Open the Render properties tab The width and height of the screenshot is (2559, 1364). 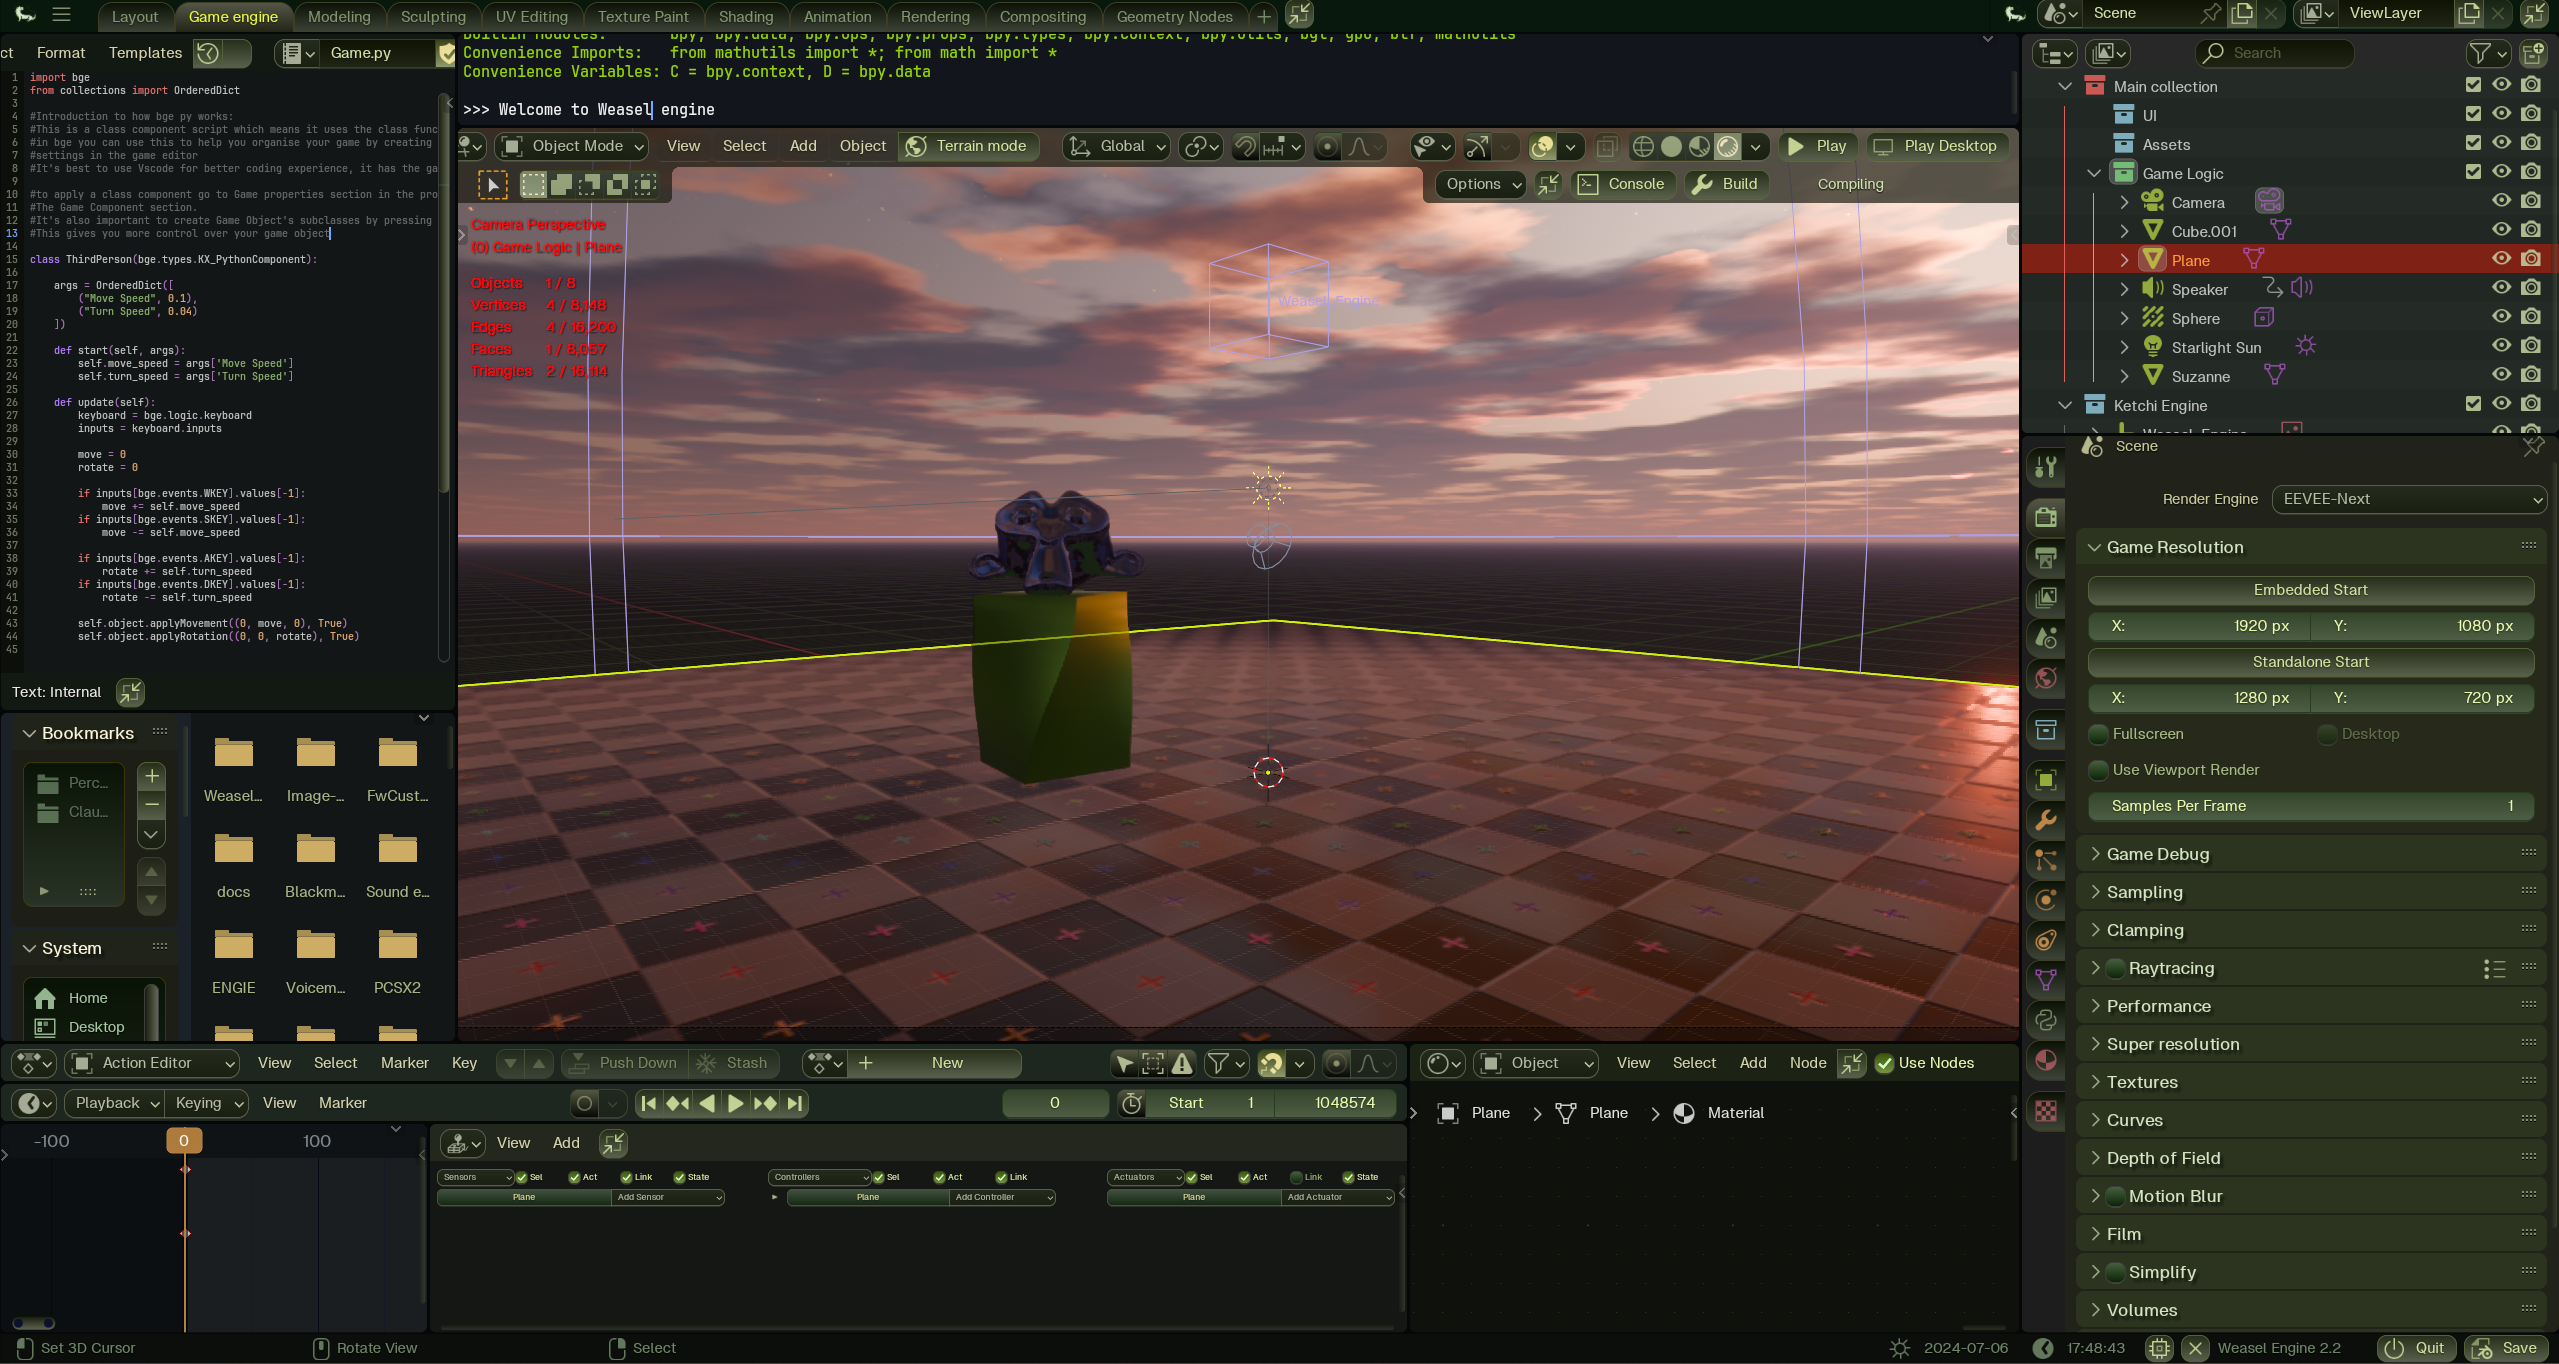2046,516
